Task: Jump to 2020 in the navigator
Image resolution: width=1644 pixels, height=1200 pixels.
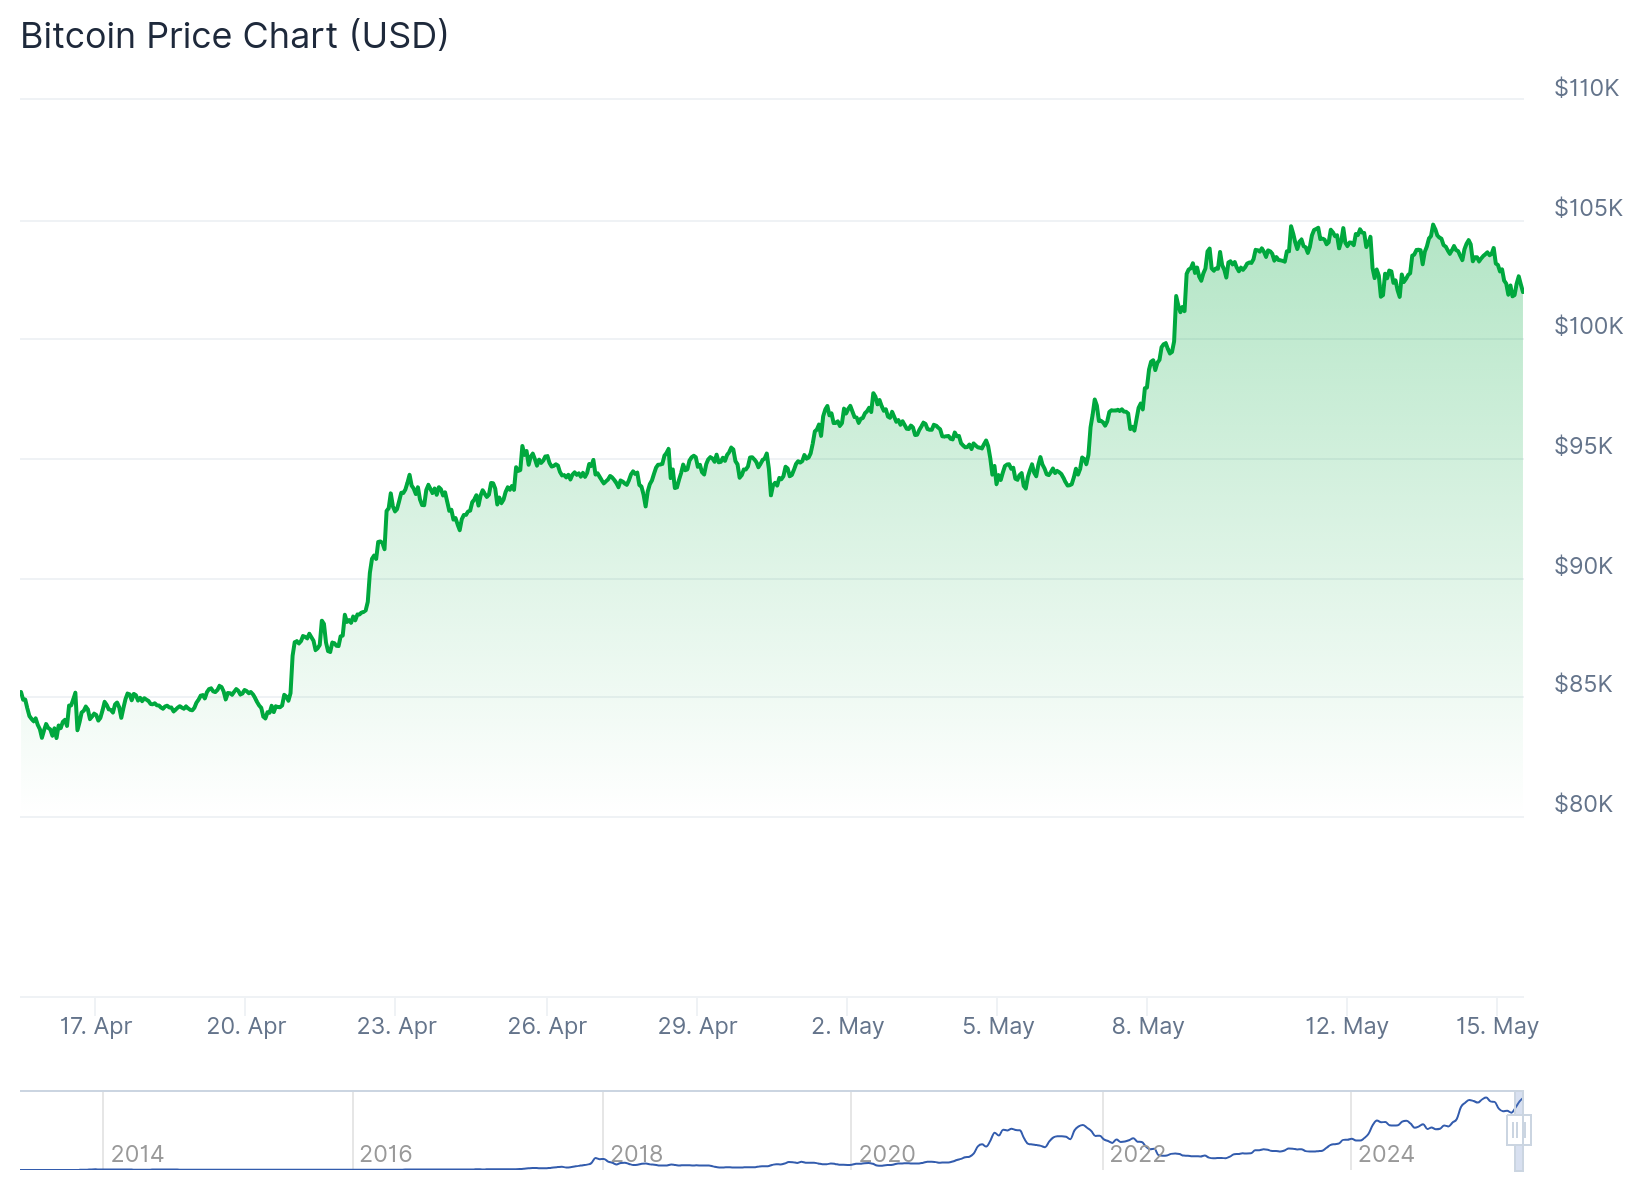Action: (x=886, y=1154)
